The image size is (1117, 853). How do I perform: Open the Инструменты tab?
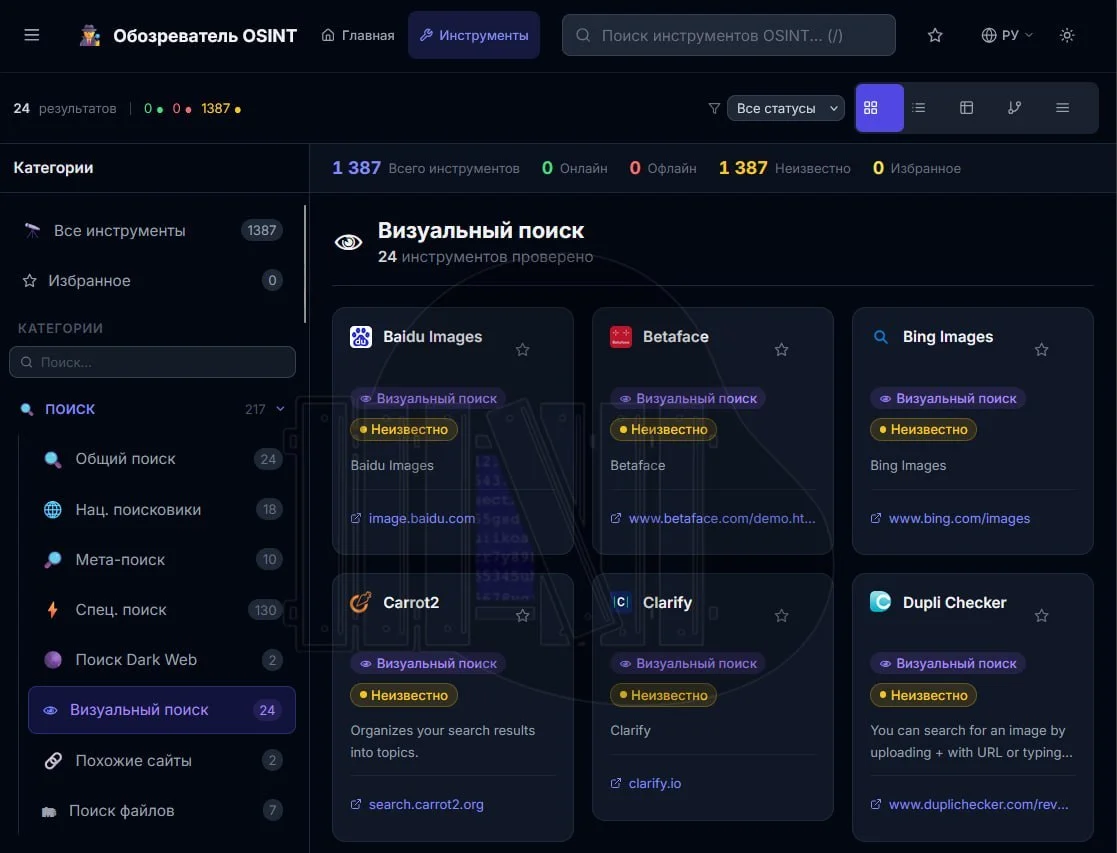[x=474, y=35]
